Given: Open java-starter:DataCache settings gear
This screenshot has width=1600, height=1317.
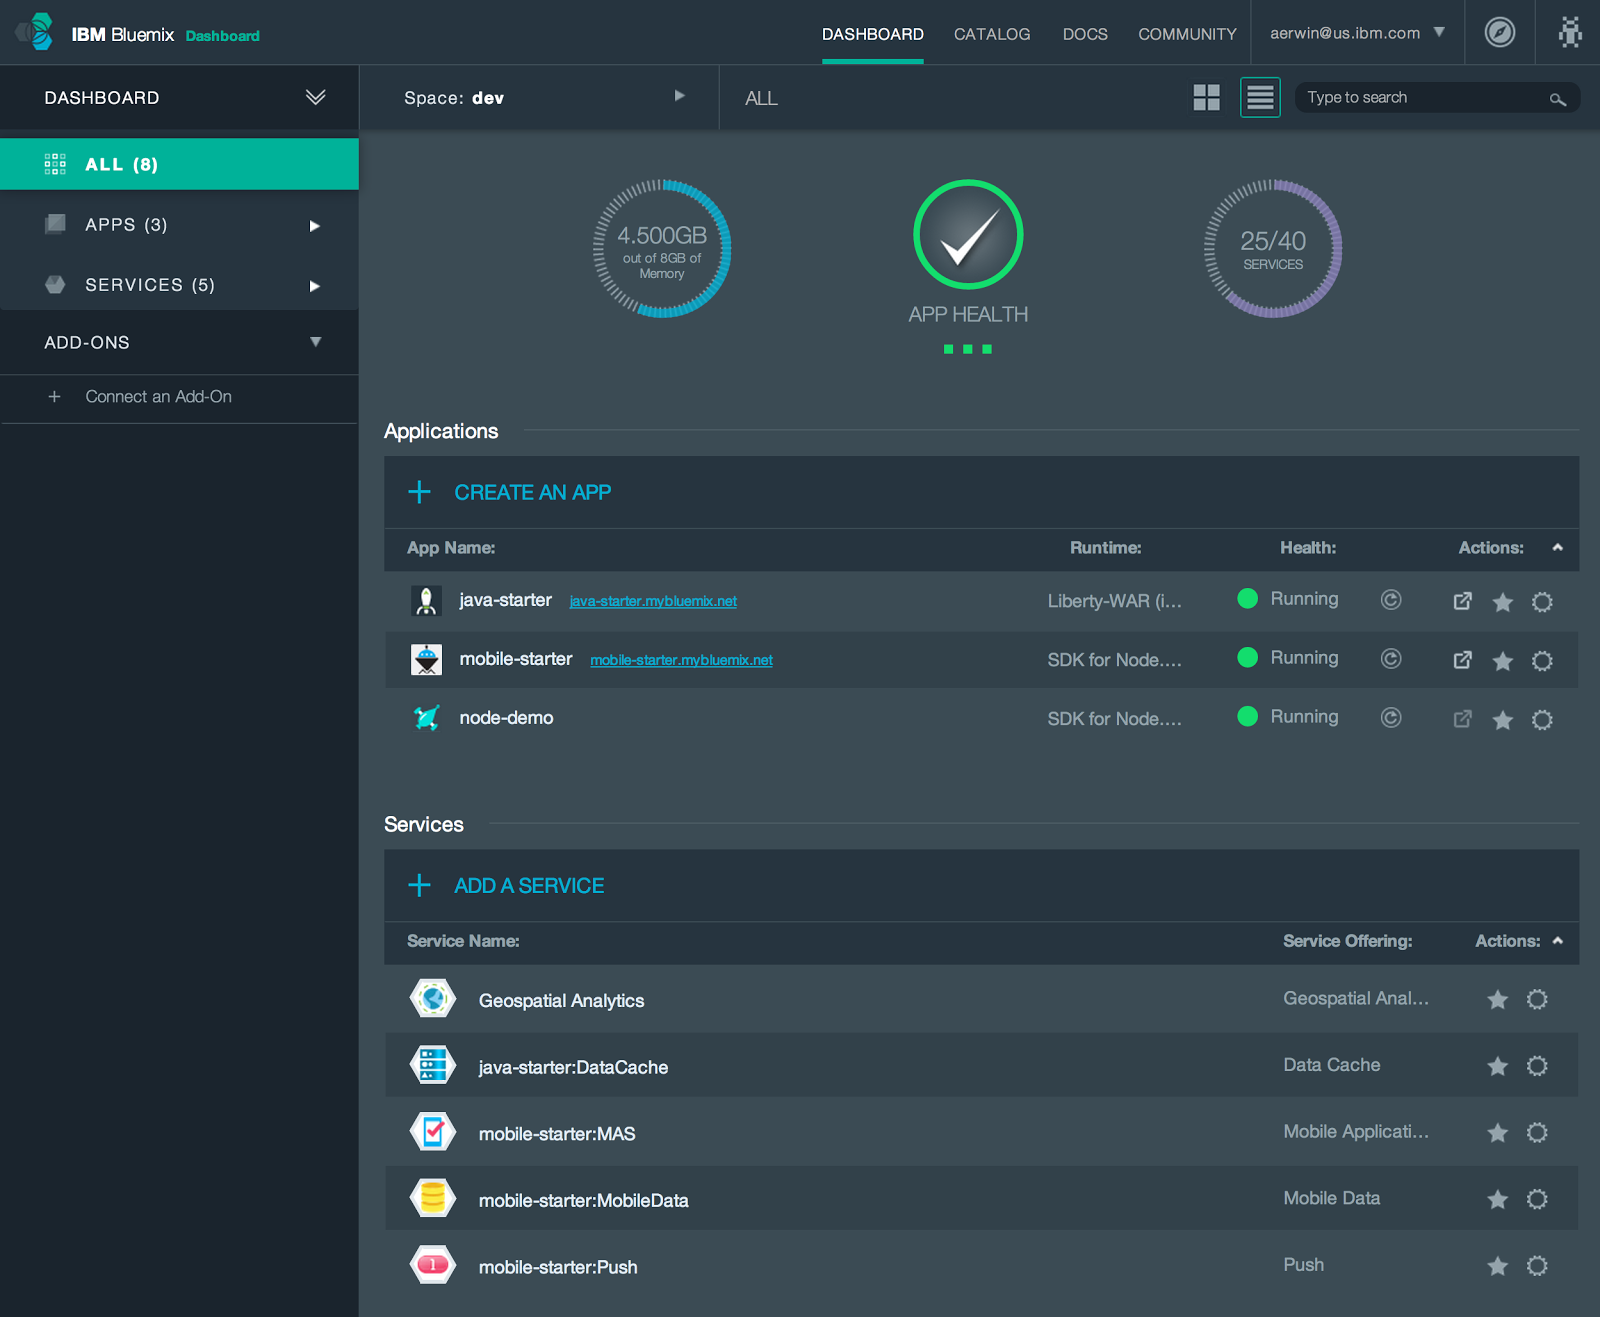Looking at the screenshot, I should tap(1537, 1066).
